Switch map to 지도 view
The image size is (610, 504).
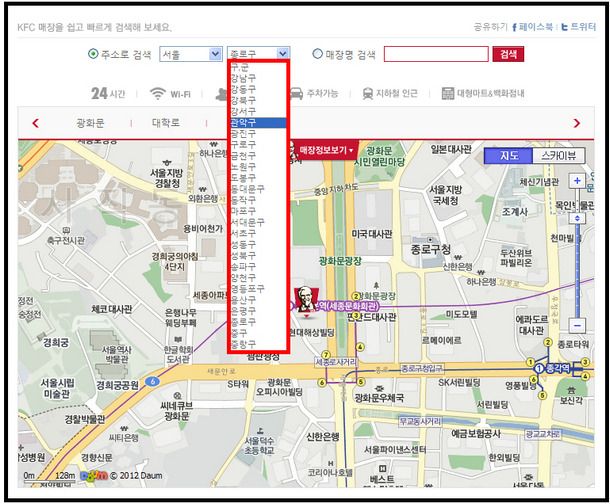click(x=508, y=156)
